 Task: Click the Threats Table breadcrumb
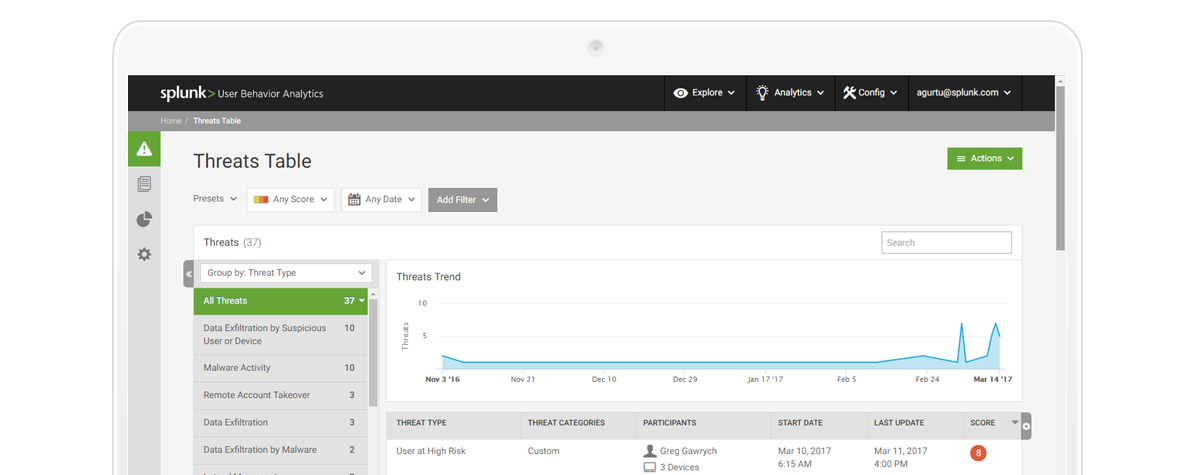(x=217, y=121)
